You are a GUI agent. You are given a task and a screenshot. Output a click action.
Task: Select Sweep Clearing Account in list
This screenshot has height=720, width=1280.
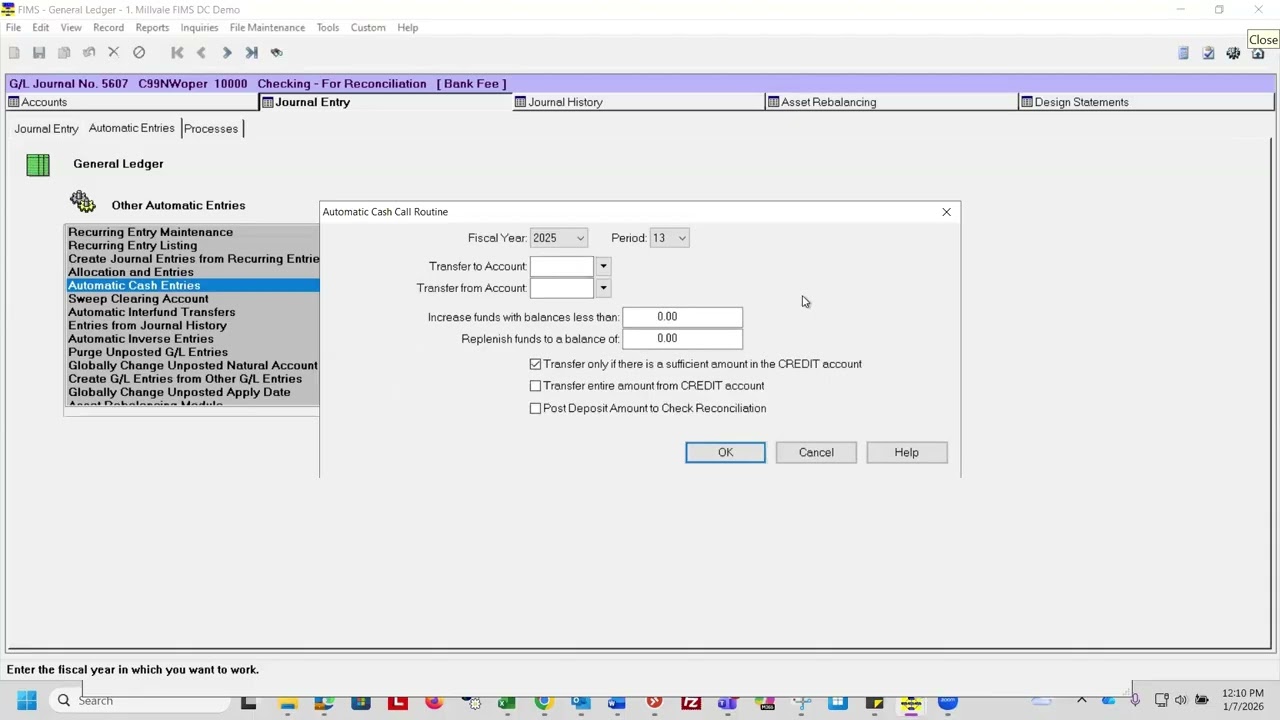(192, 299)
